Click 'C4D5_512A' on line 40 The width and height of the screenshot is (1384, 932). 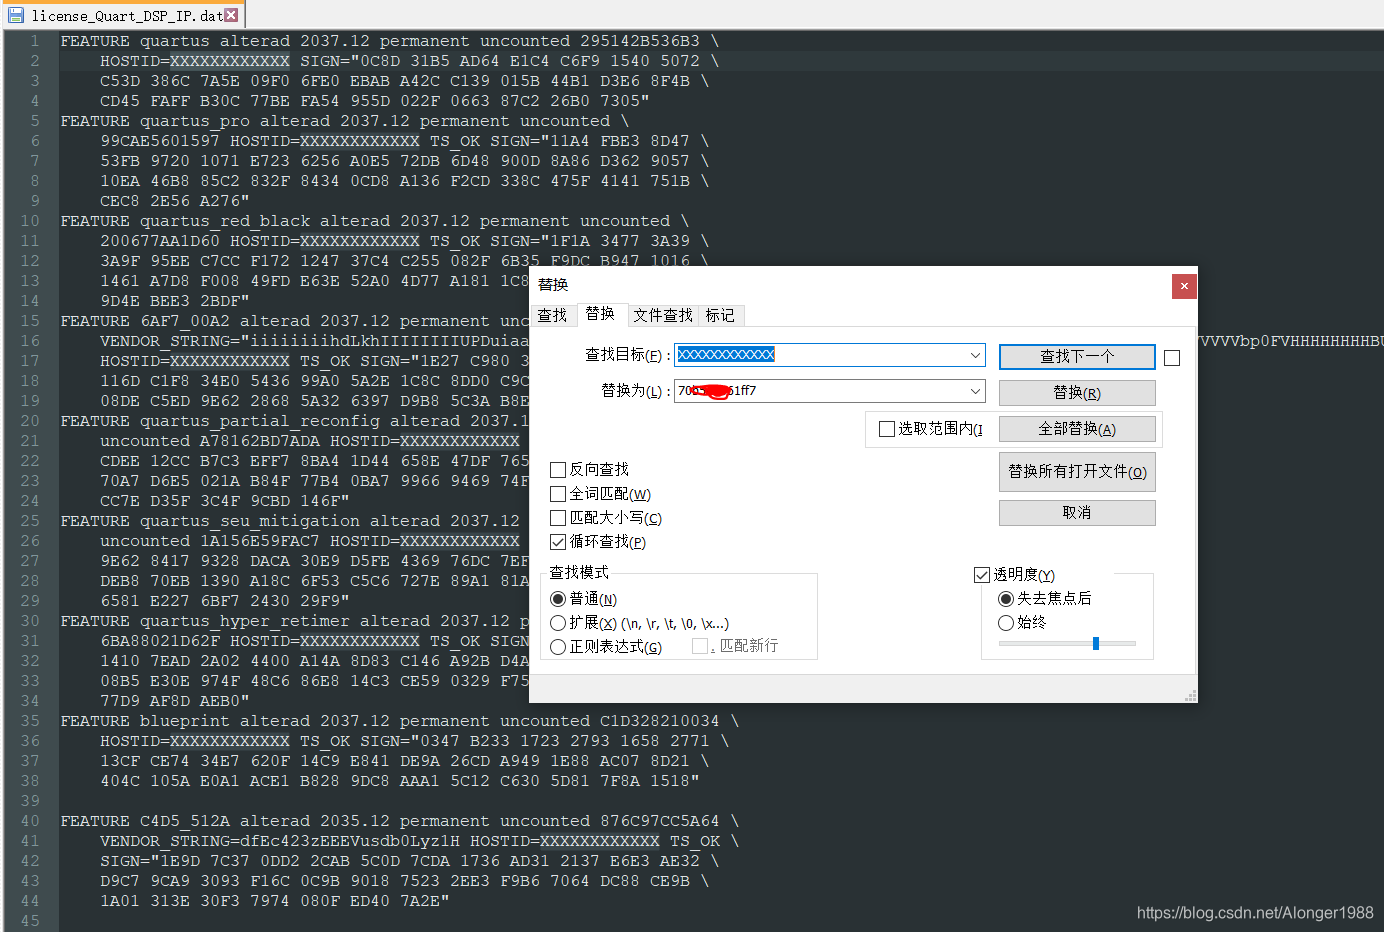tap(185, 821)
